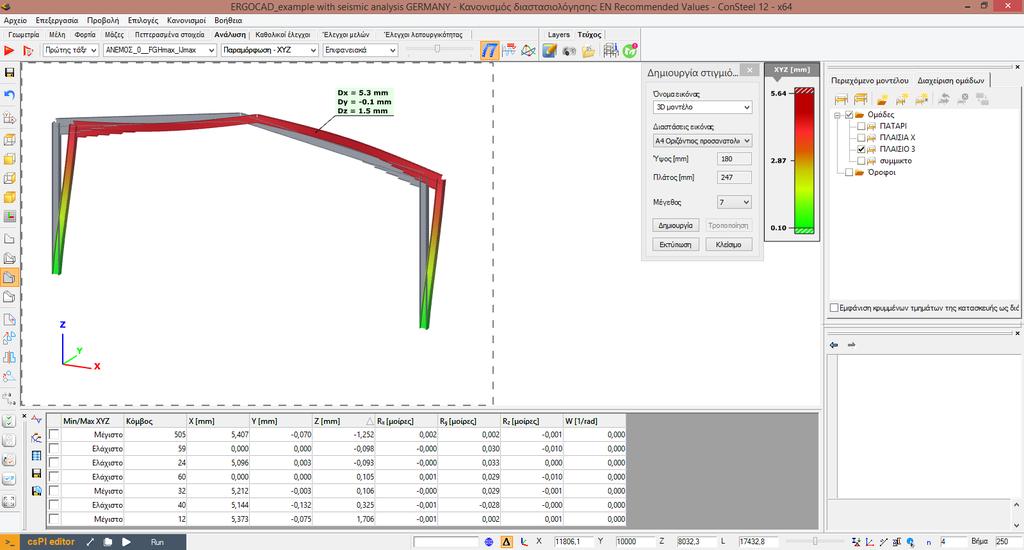The height and width of the screenshot is (550, 1024).
Task: Open the Όνομα εικόνας 3D μοντέλο dropdown
Action: point(702,107)
